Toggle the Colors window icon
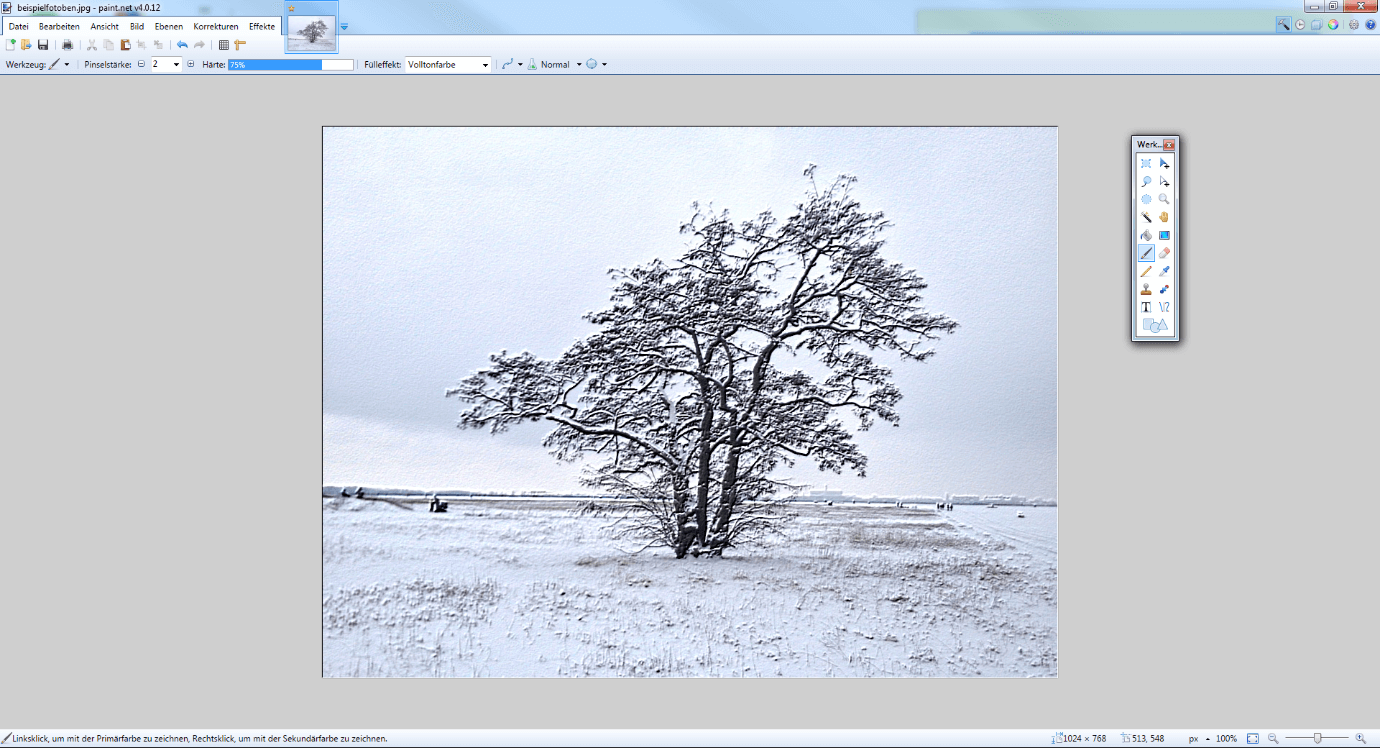 click(1333, 25)
